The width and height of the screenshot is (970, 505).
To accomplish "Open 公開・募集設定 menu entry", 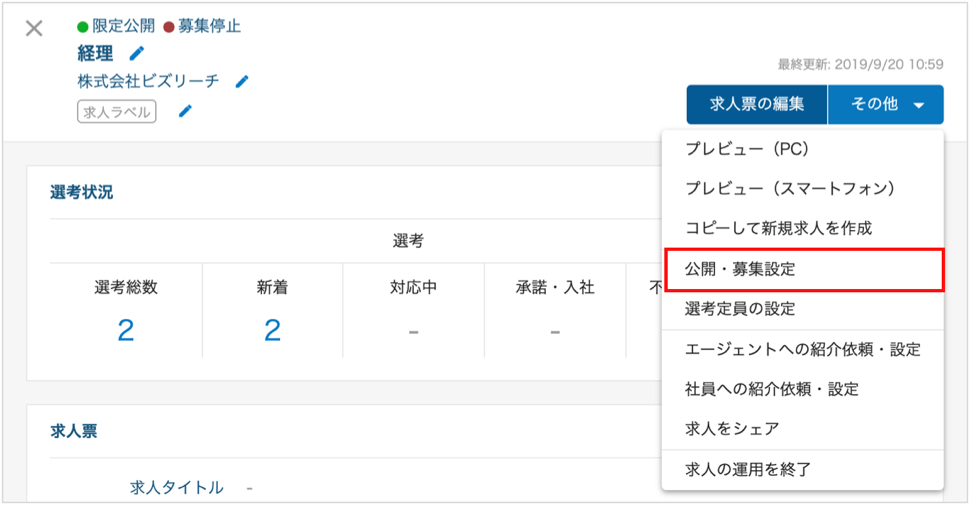I will click(804, 269).
